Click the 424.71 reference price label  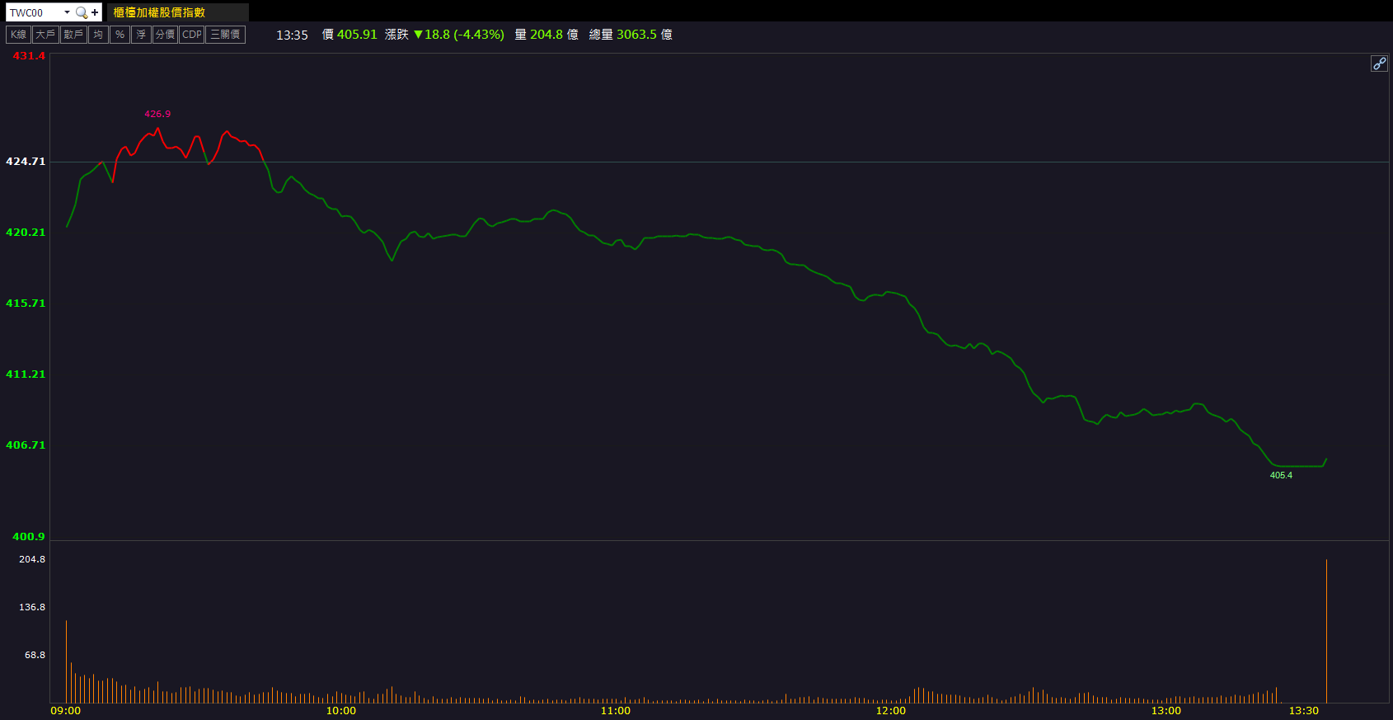point(26,161)
